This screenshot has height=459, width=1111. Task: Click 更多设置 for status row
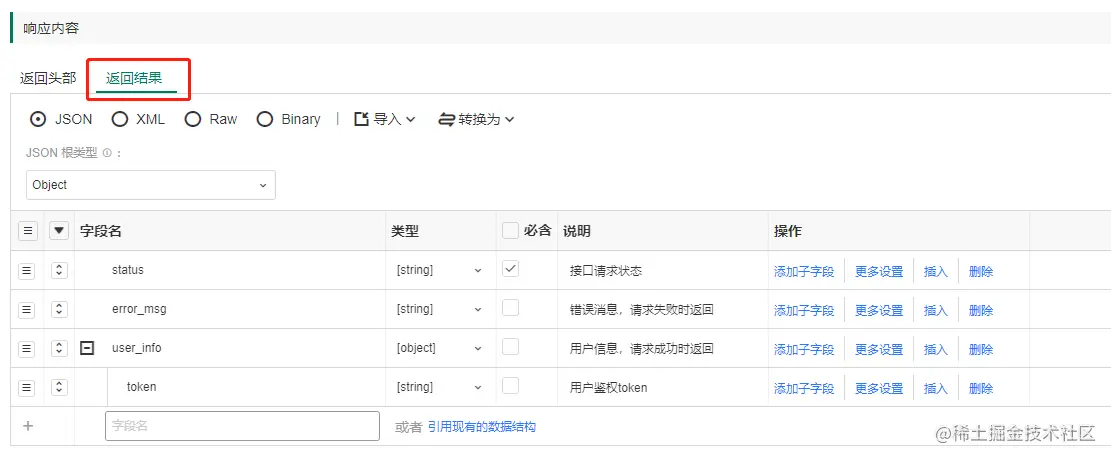[879, 271]
